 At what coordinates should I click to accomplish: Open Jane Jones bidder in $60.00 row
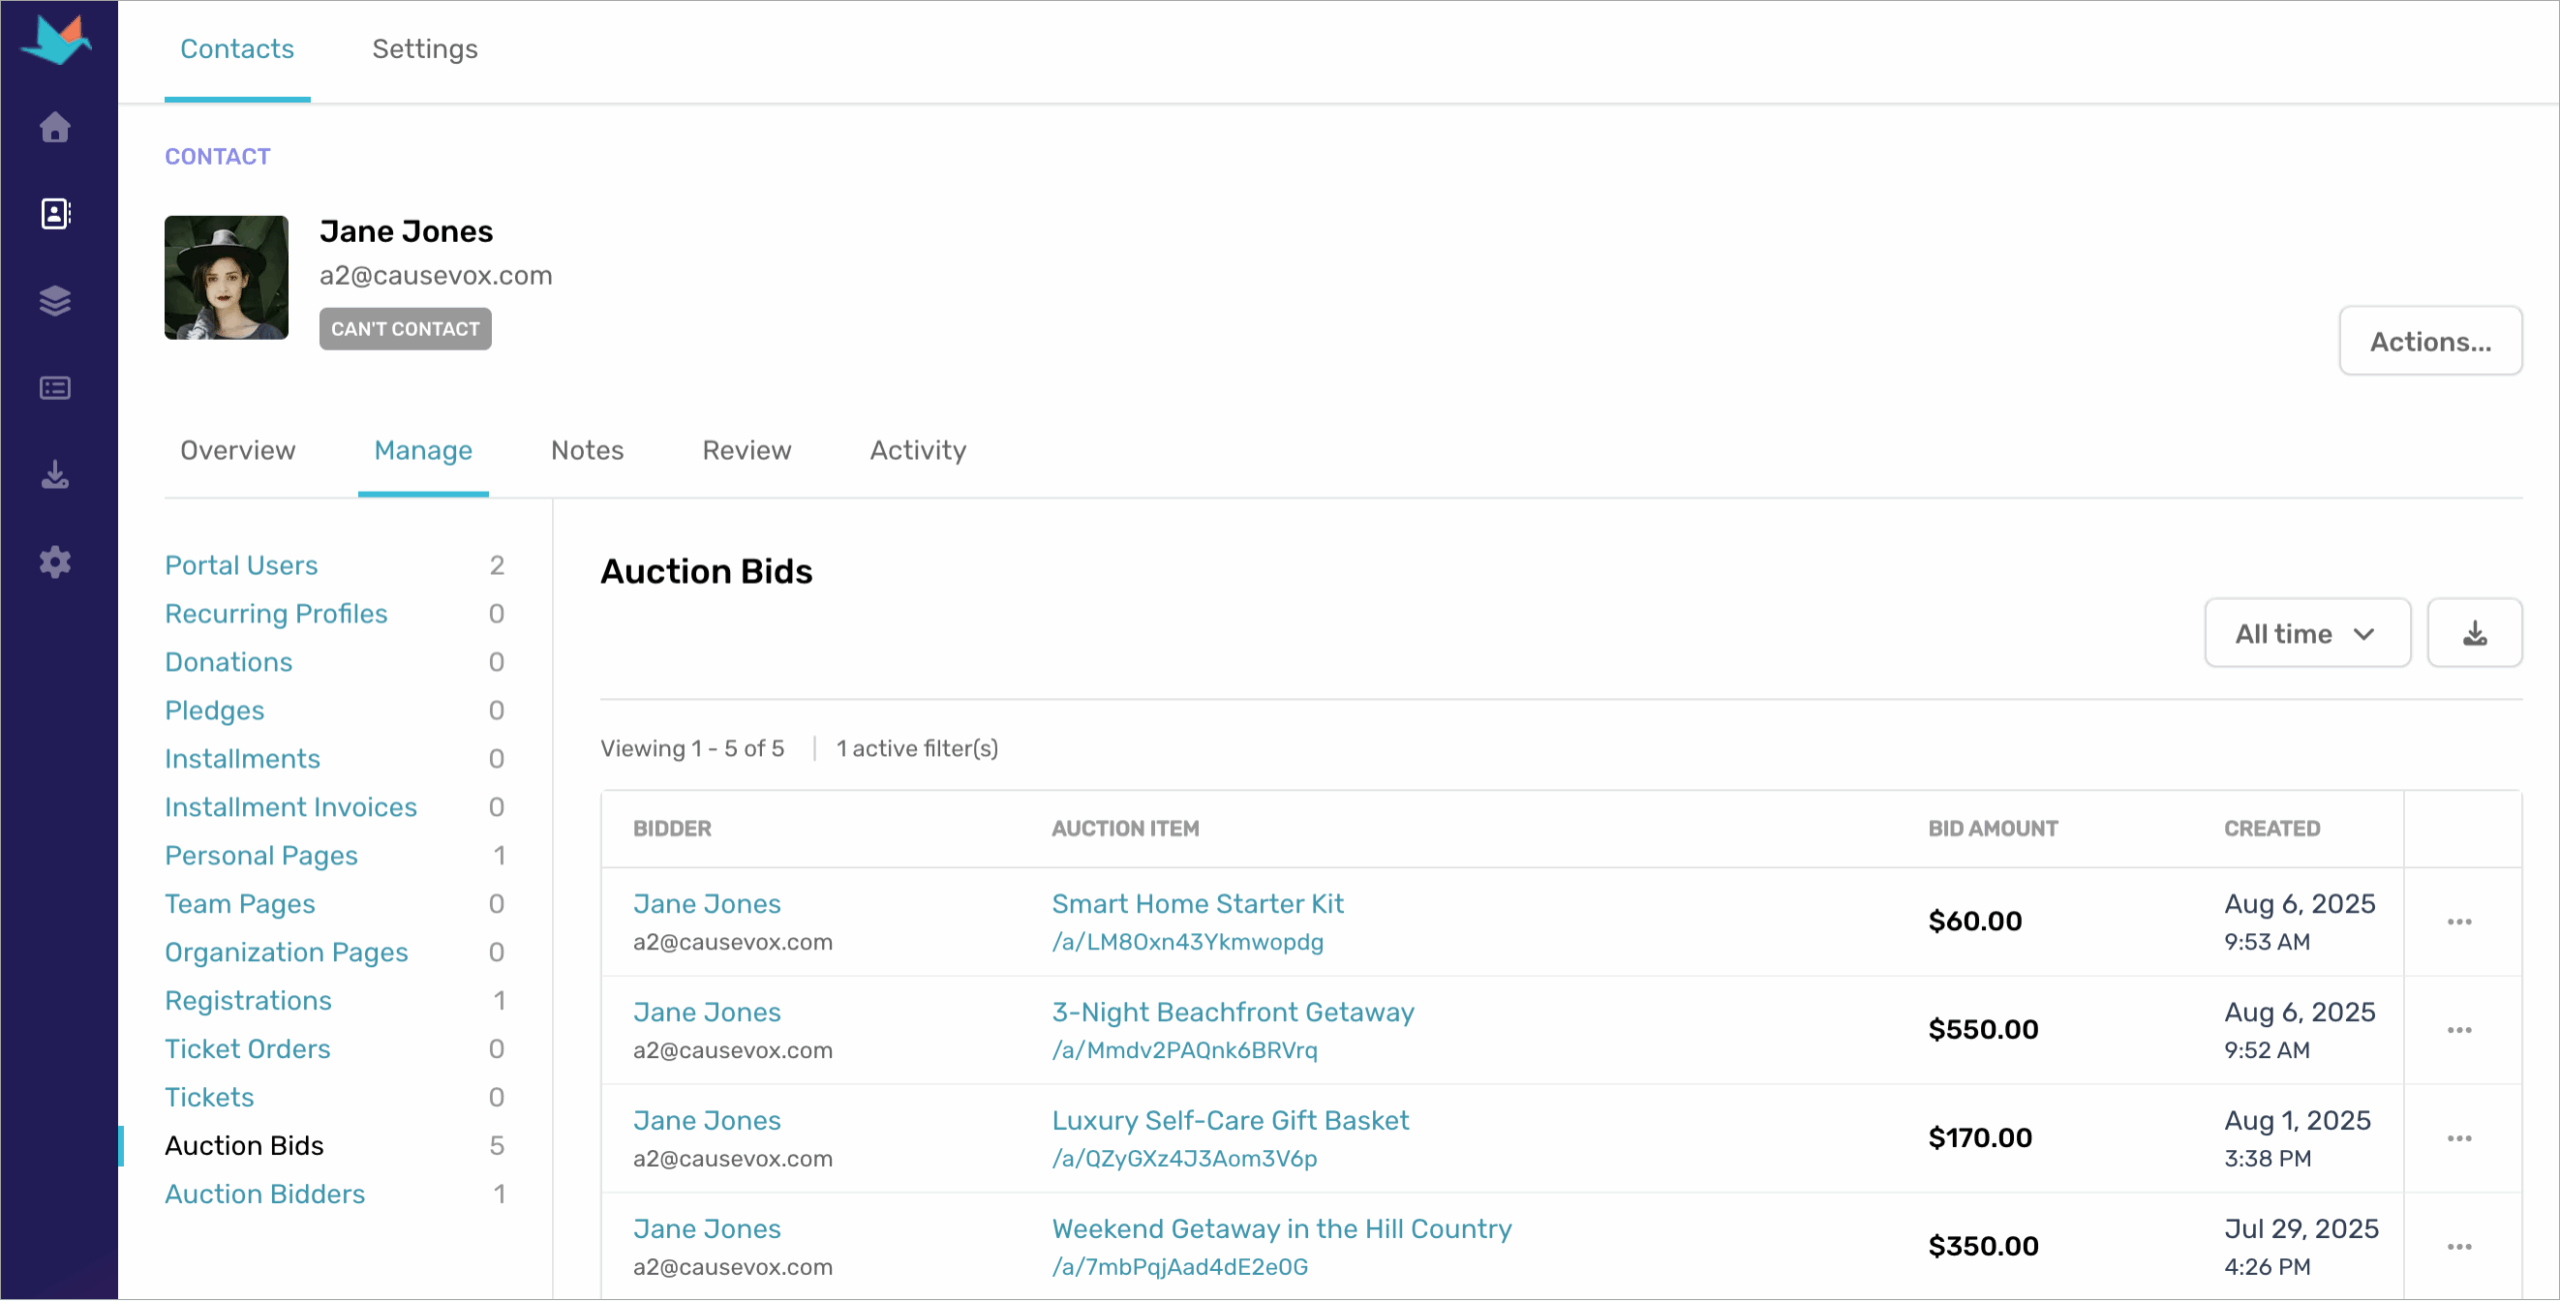707,903
